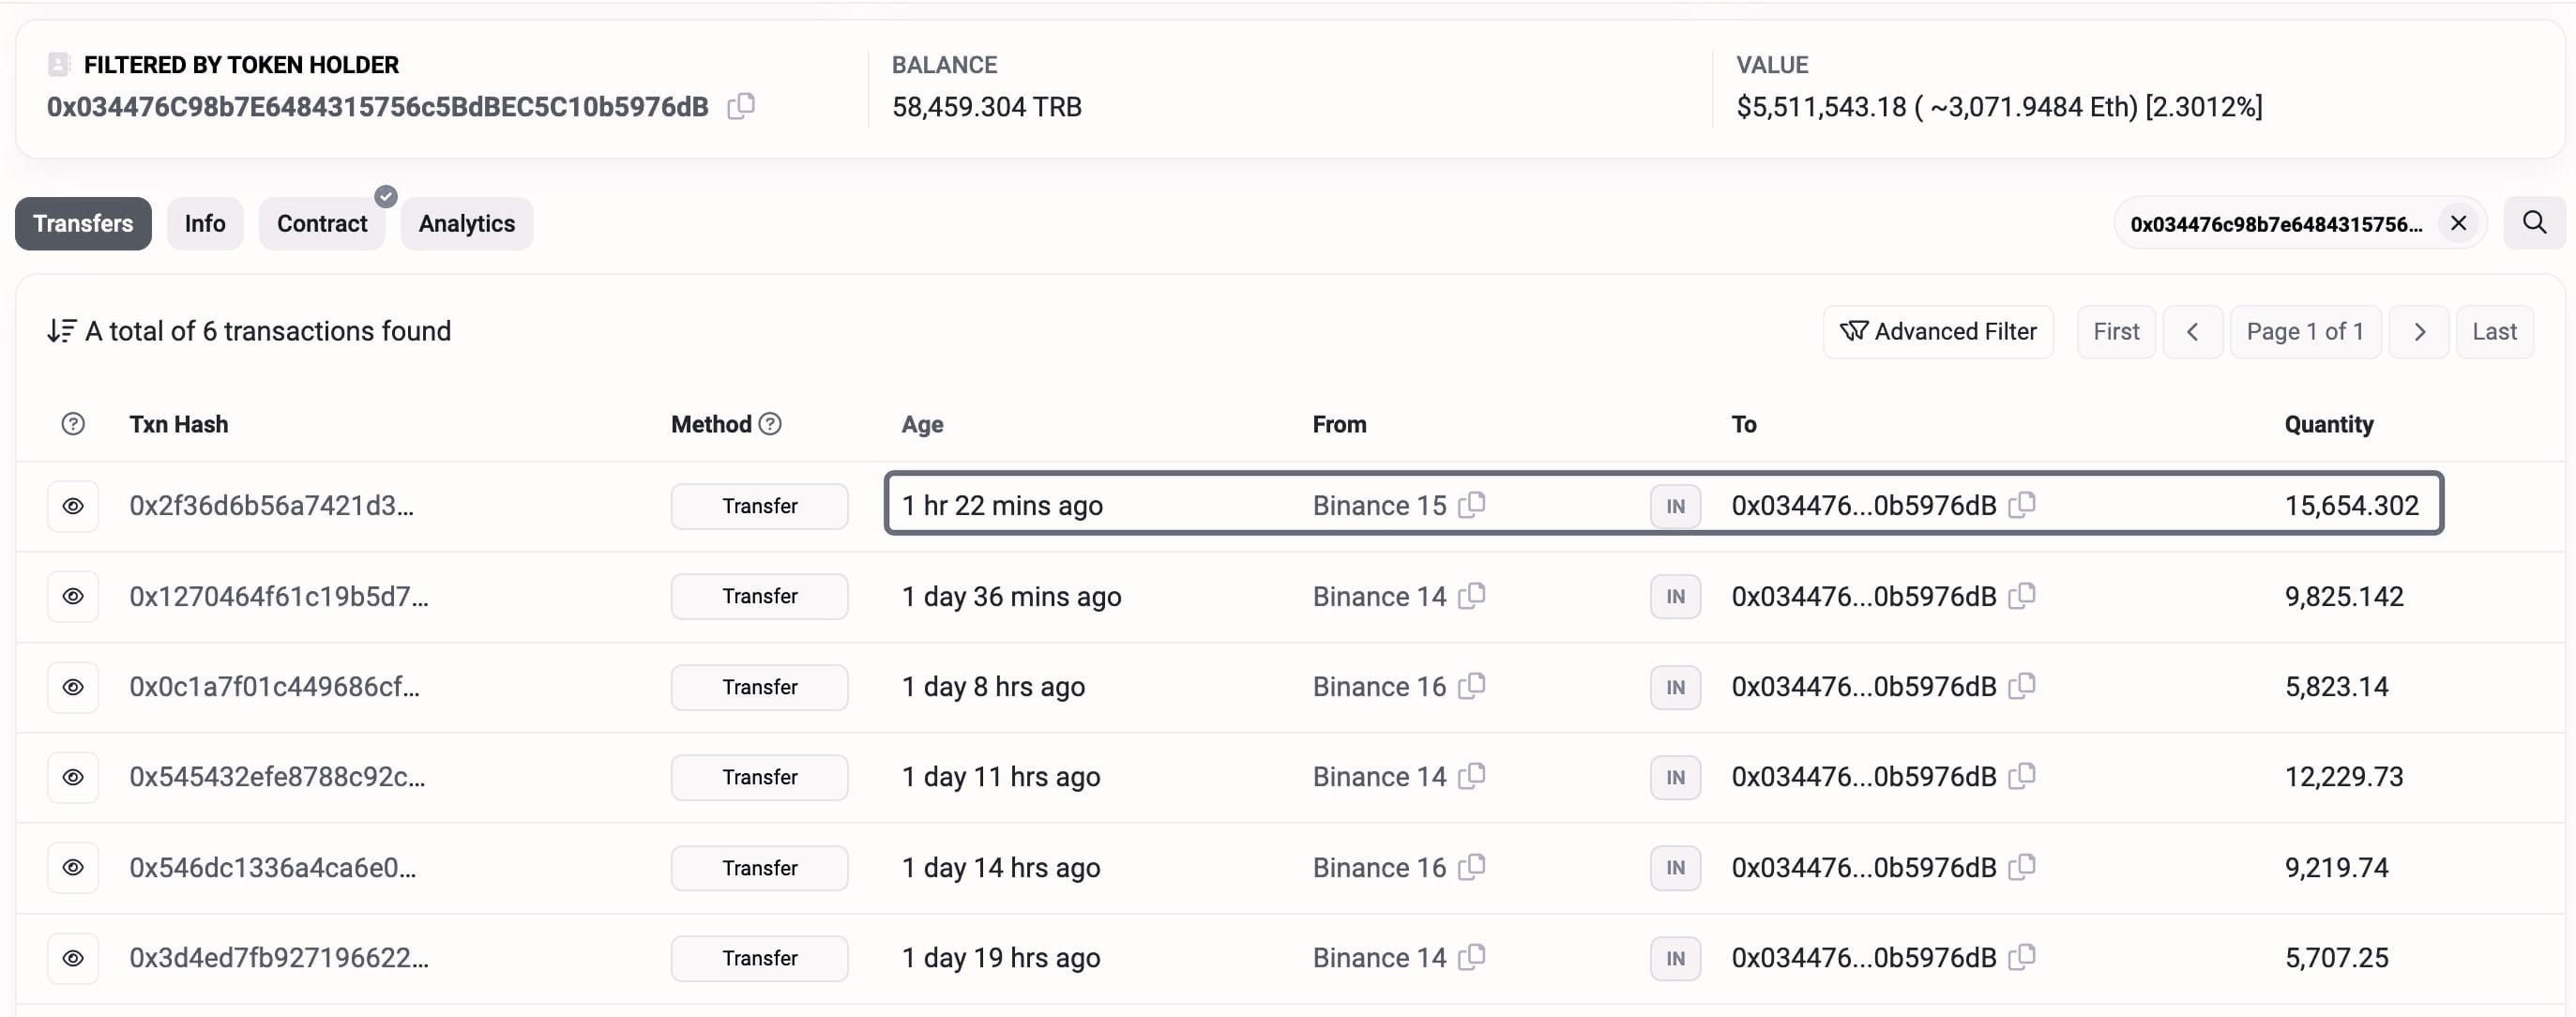Click the First pagination button
Viewport: 2576px width, 1017px height.
coord(2115,331)
